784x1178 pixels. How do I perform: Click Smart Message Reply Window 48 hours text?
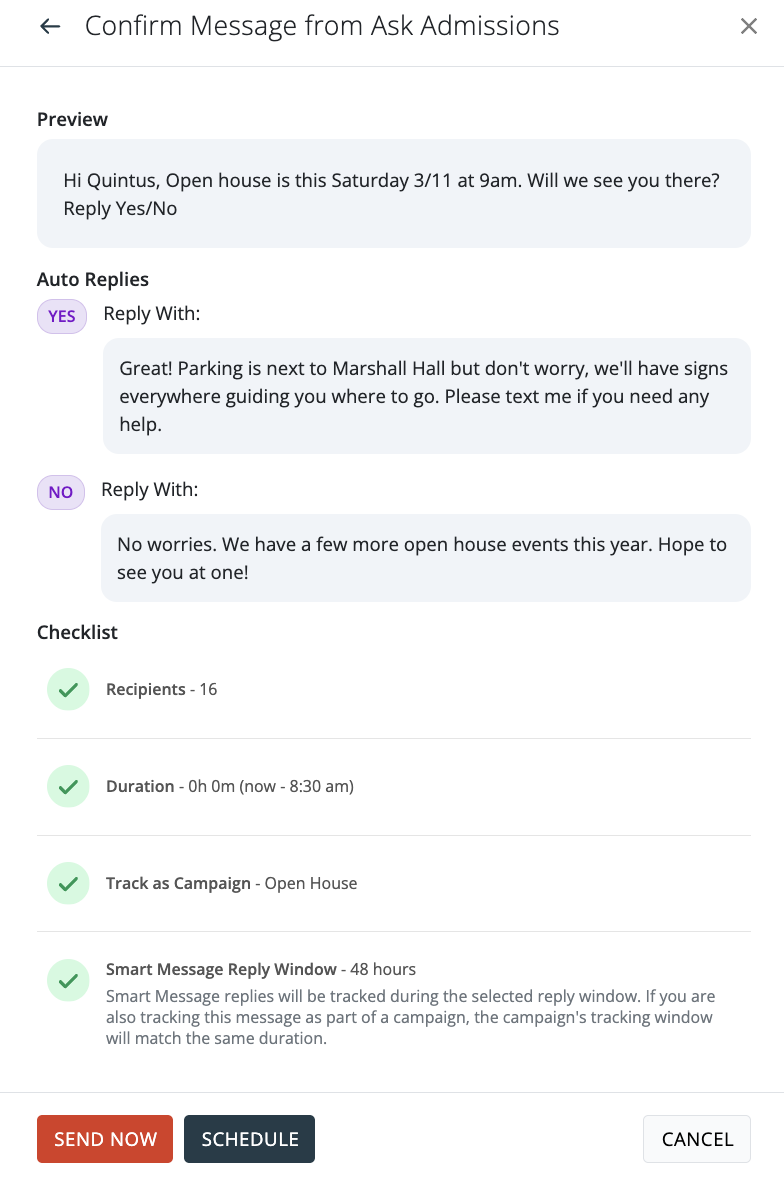tap(261, 969)
